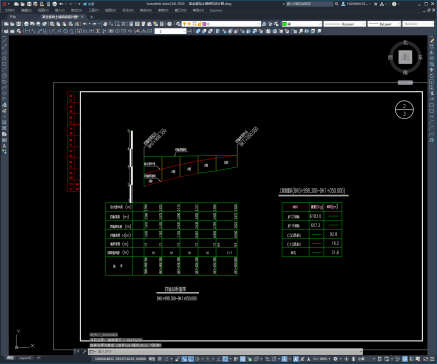
Task: Click the Plot printer icon in Standard toolbar
Action: 26,24
